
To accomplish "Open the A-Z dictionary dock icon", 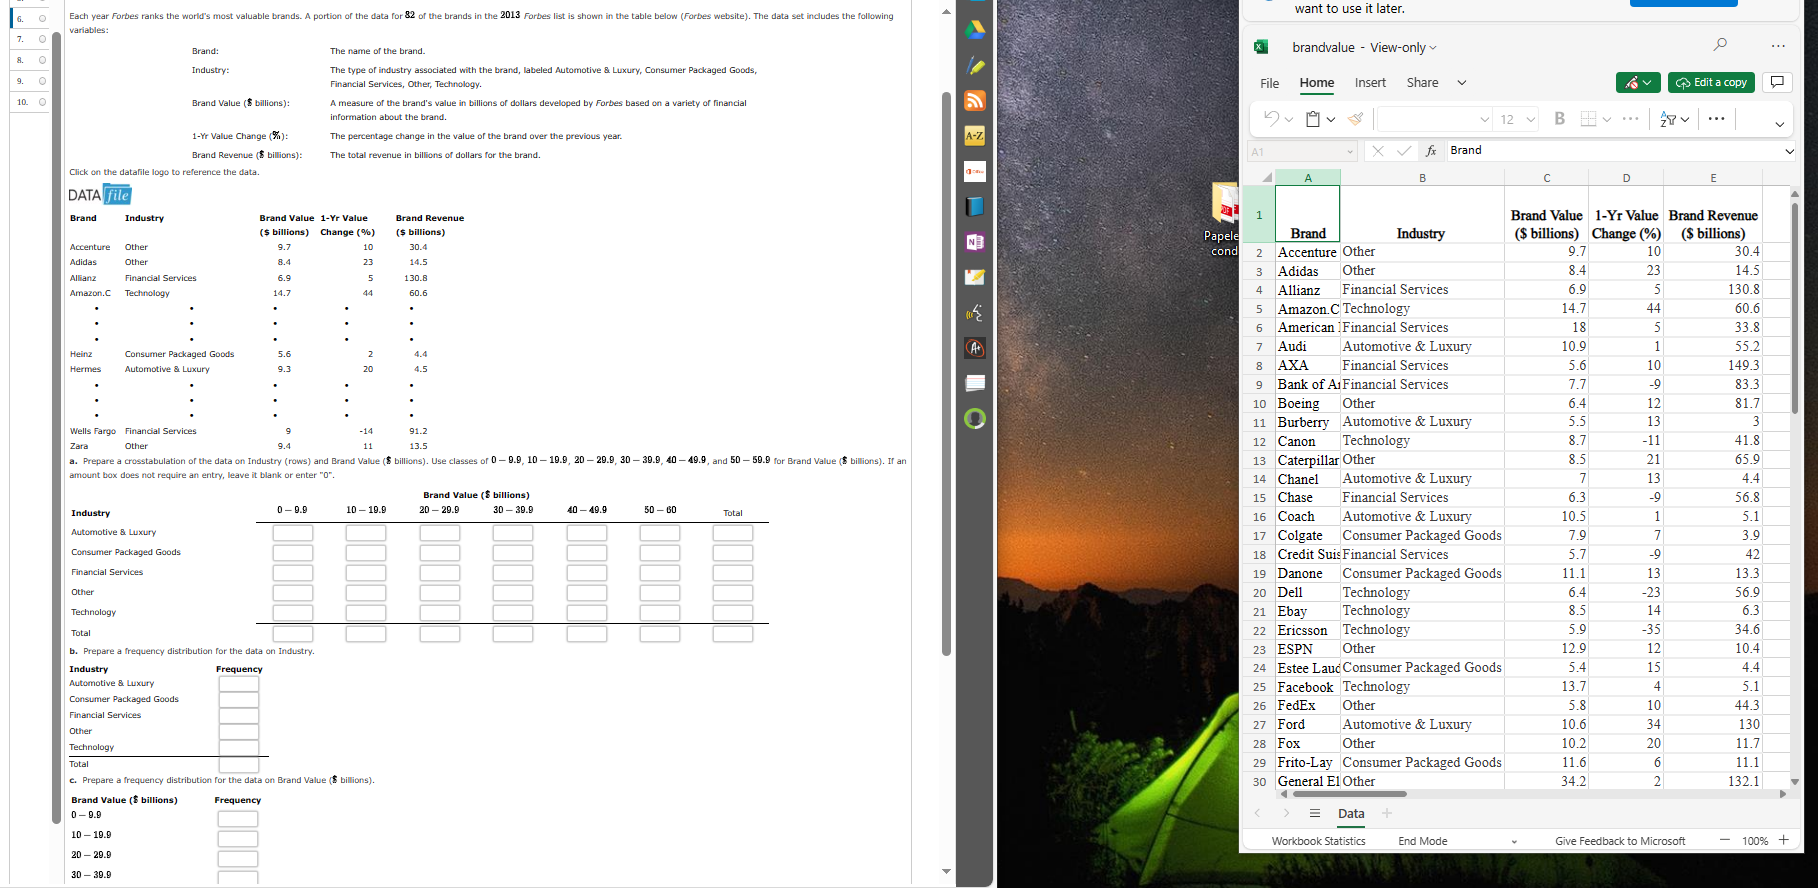I will tap(975, 135).
